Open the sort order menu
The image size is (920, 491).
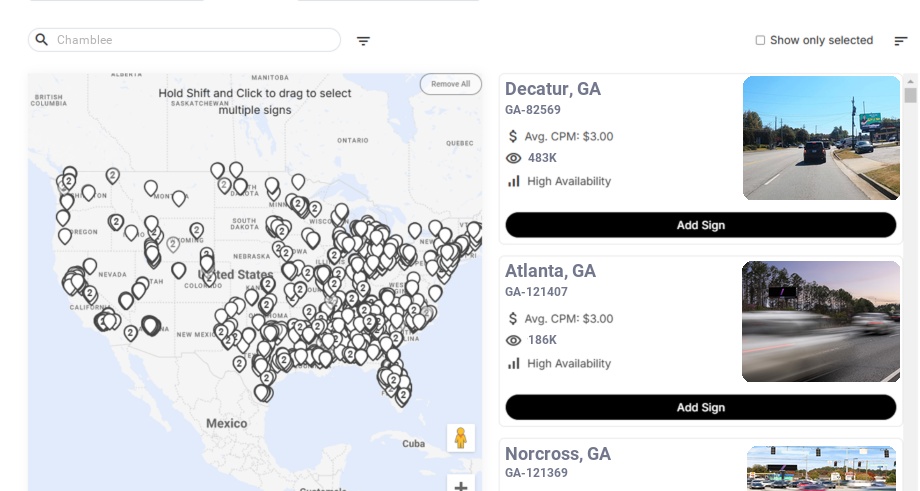pyautogui.click(x=901, y=41)
